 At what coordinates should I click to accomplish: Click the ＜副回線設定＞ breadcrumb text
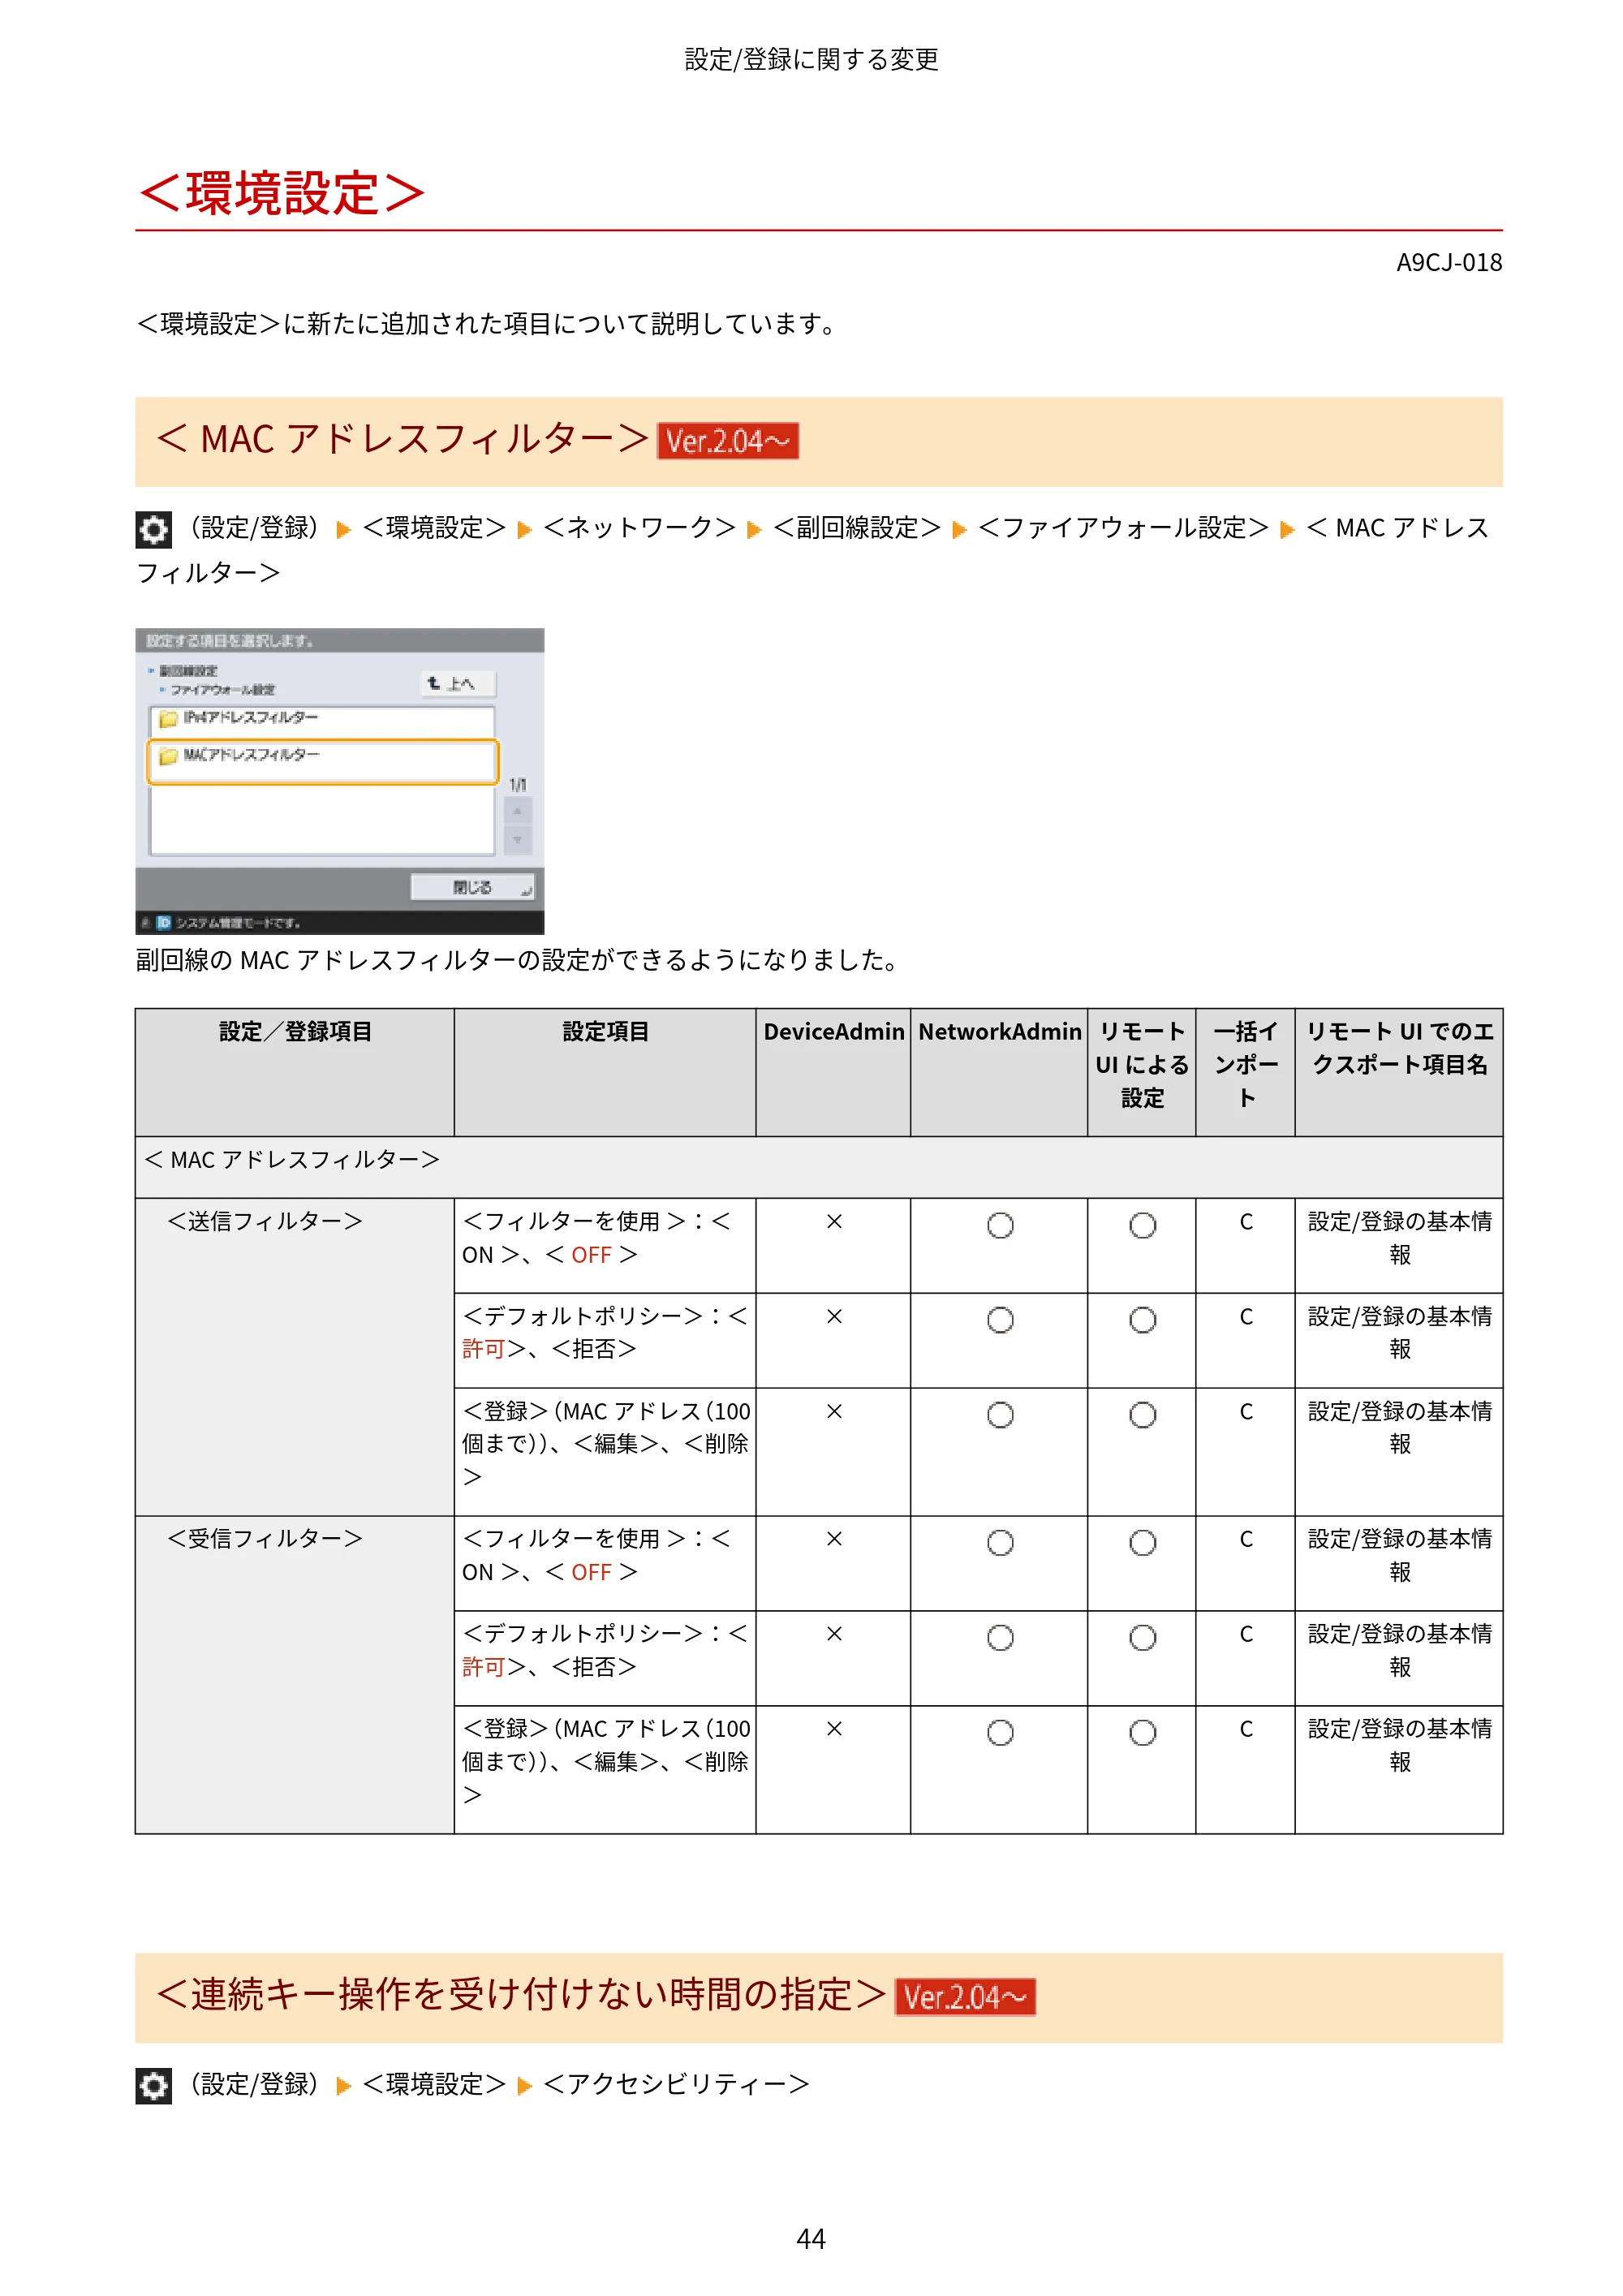(x=856, y=528)
